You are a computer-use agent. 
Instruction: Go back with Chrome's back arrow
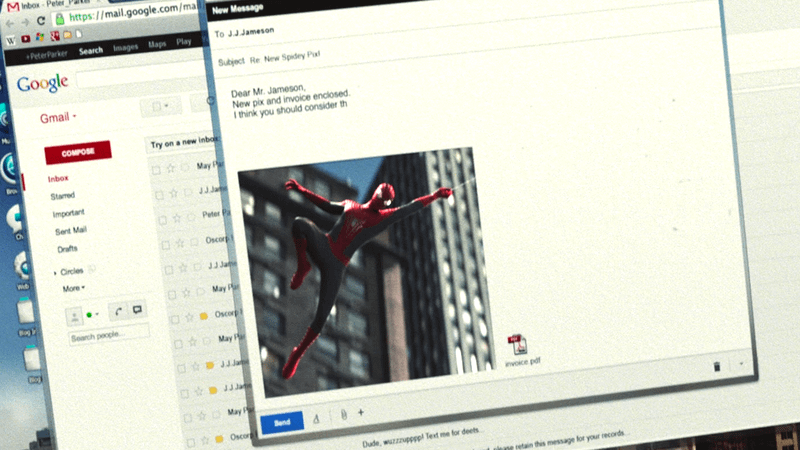pos(10,23)
